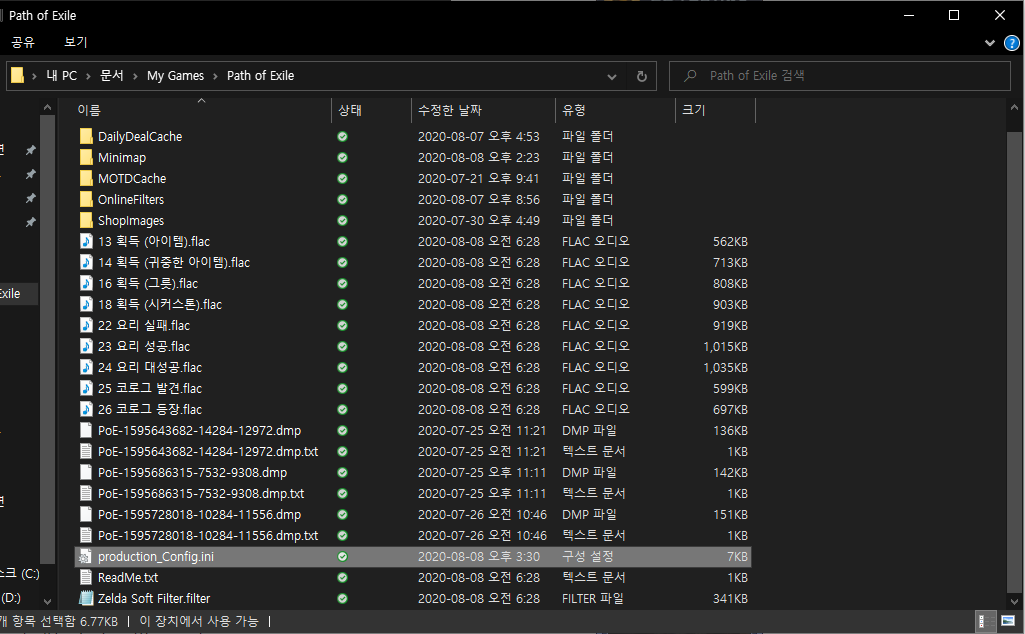The width and height of the screenshot is (1025, 634).
Task: Click the audio icon of 14 획득 (귀중한 아이템).flac
Action: point(86,262)
